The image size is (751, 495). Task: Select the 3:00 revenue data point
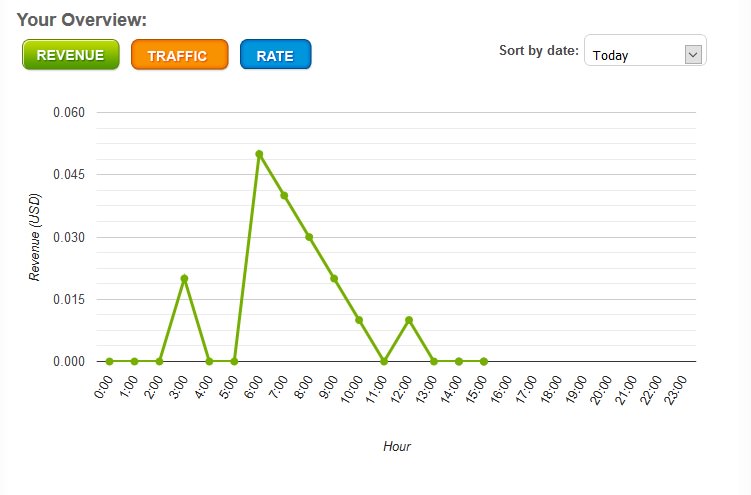[x=184, y=279]
